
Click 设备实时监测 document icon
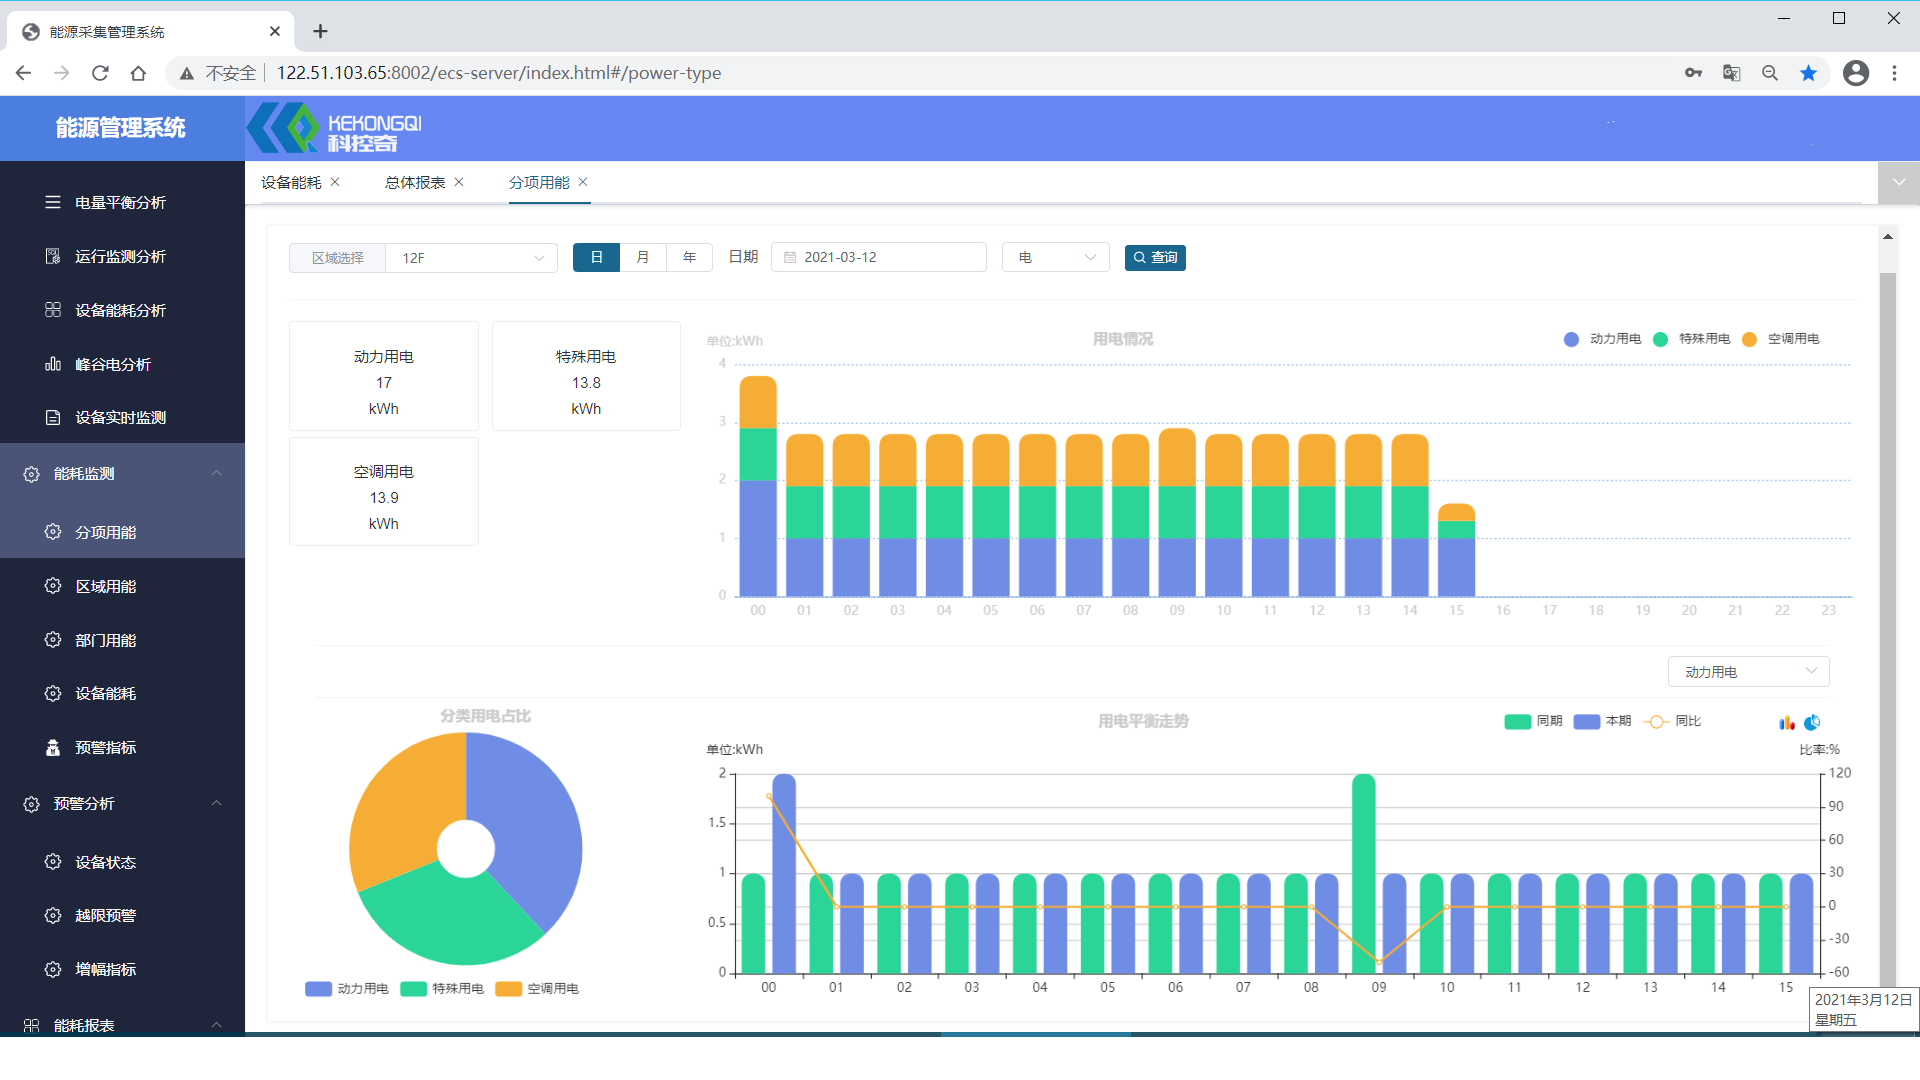click(53, 417)
